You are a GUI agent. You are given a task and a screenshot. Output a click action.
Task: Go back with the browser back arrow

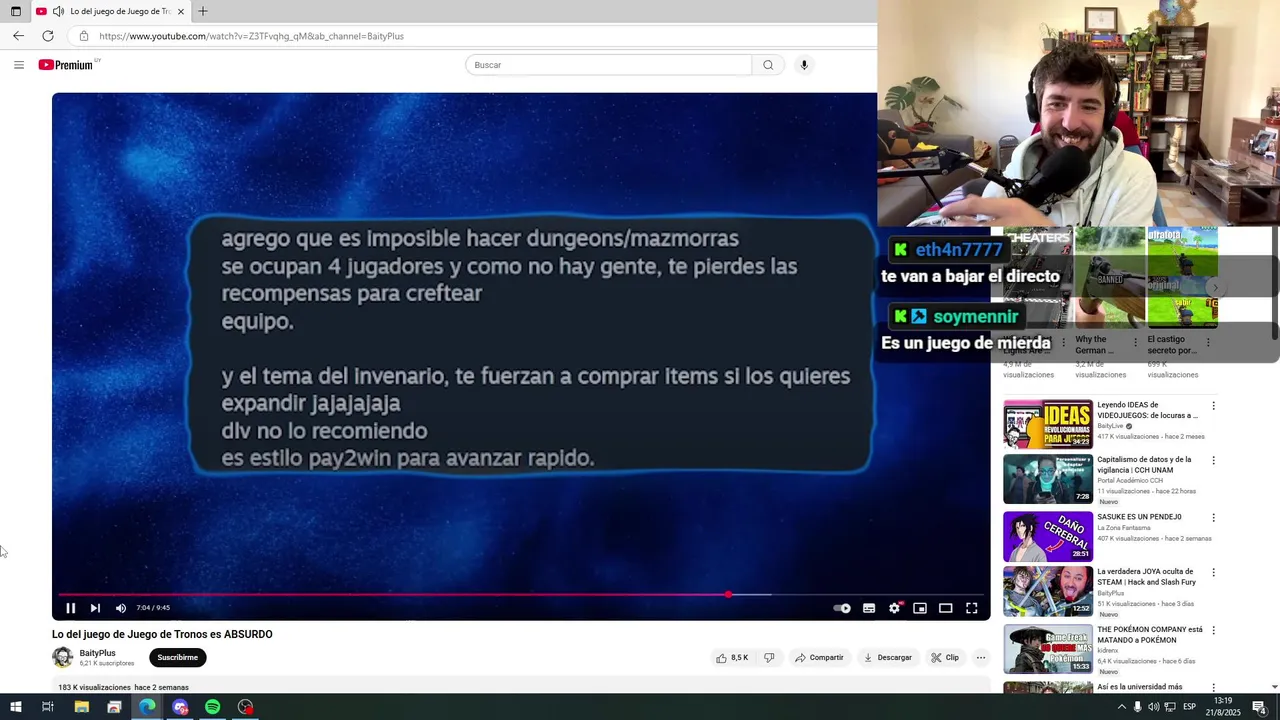tap(18, 36)
